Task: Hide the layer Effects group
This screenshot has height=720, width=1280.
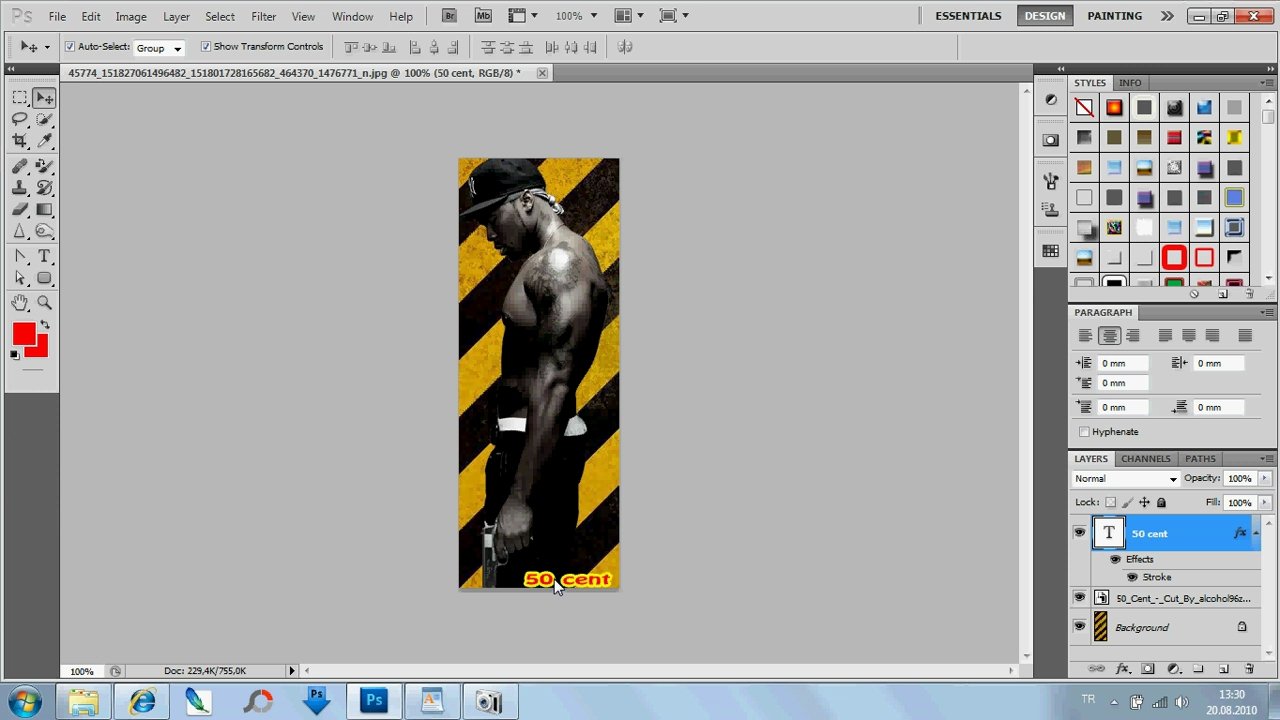Action: 1115,559
